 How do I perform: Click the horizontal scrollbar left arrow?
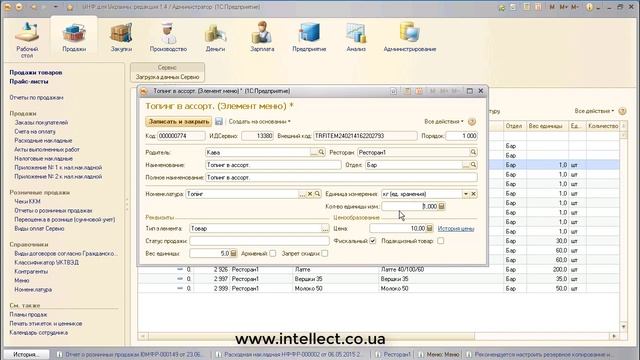coord(142,336)
